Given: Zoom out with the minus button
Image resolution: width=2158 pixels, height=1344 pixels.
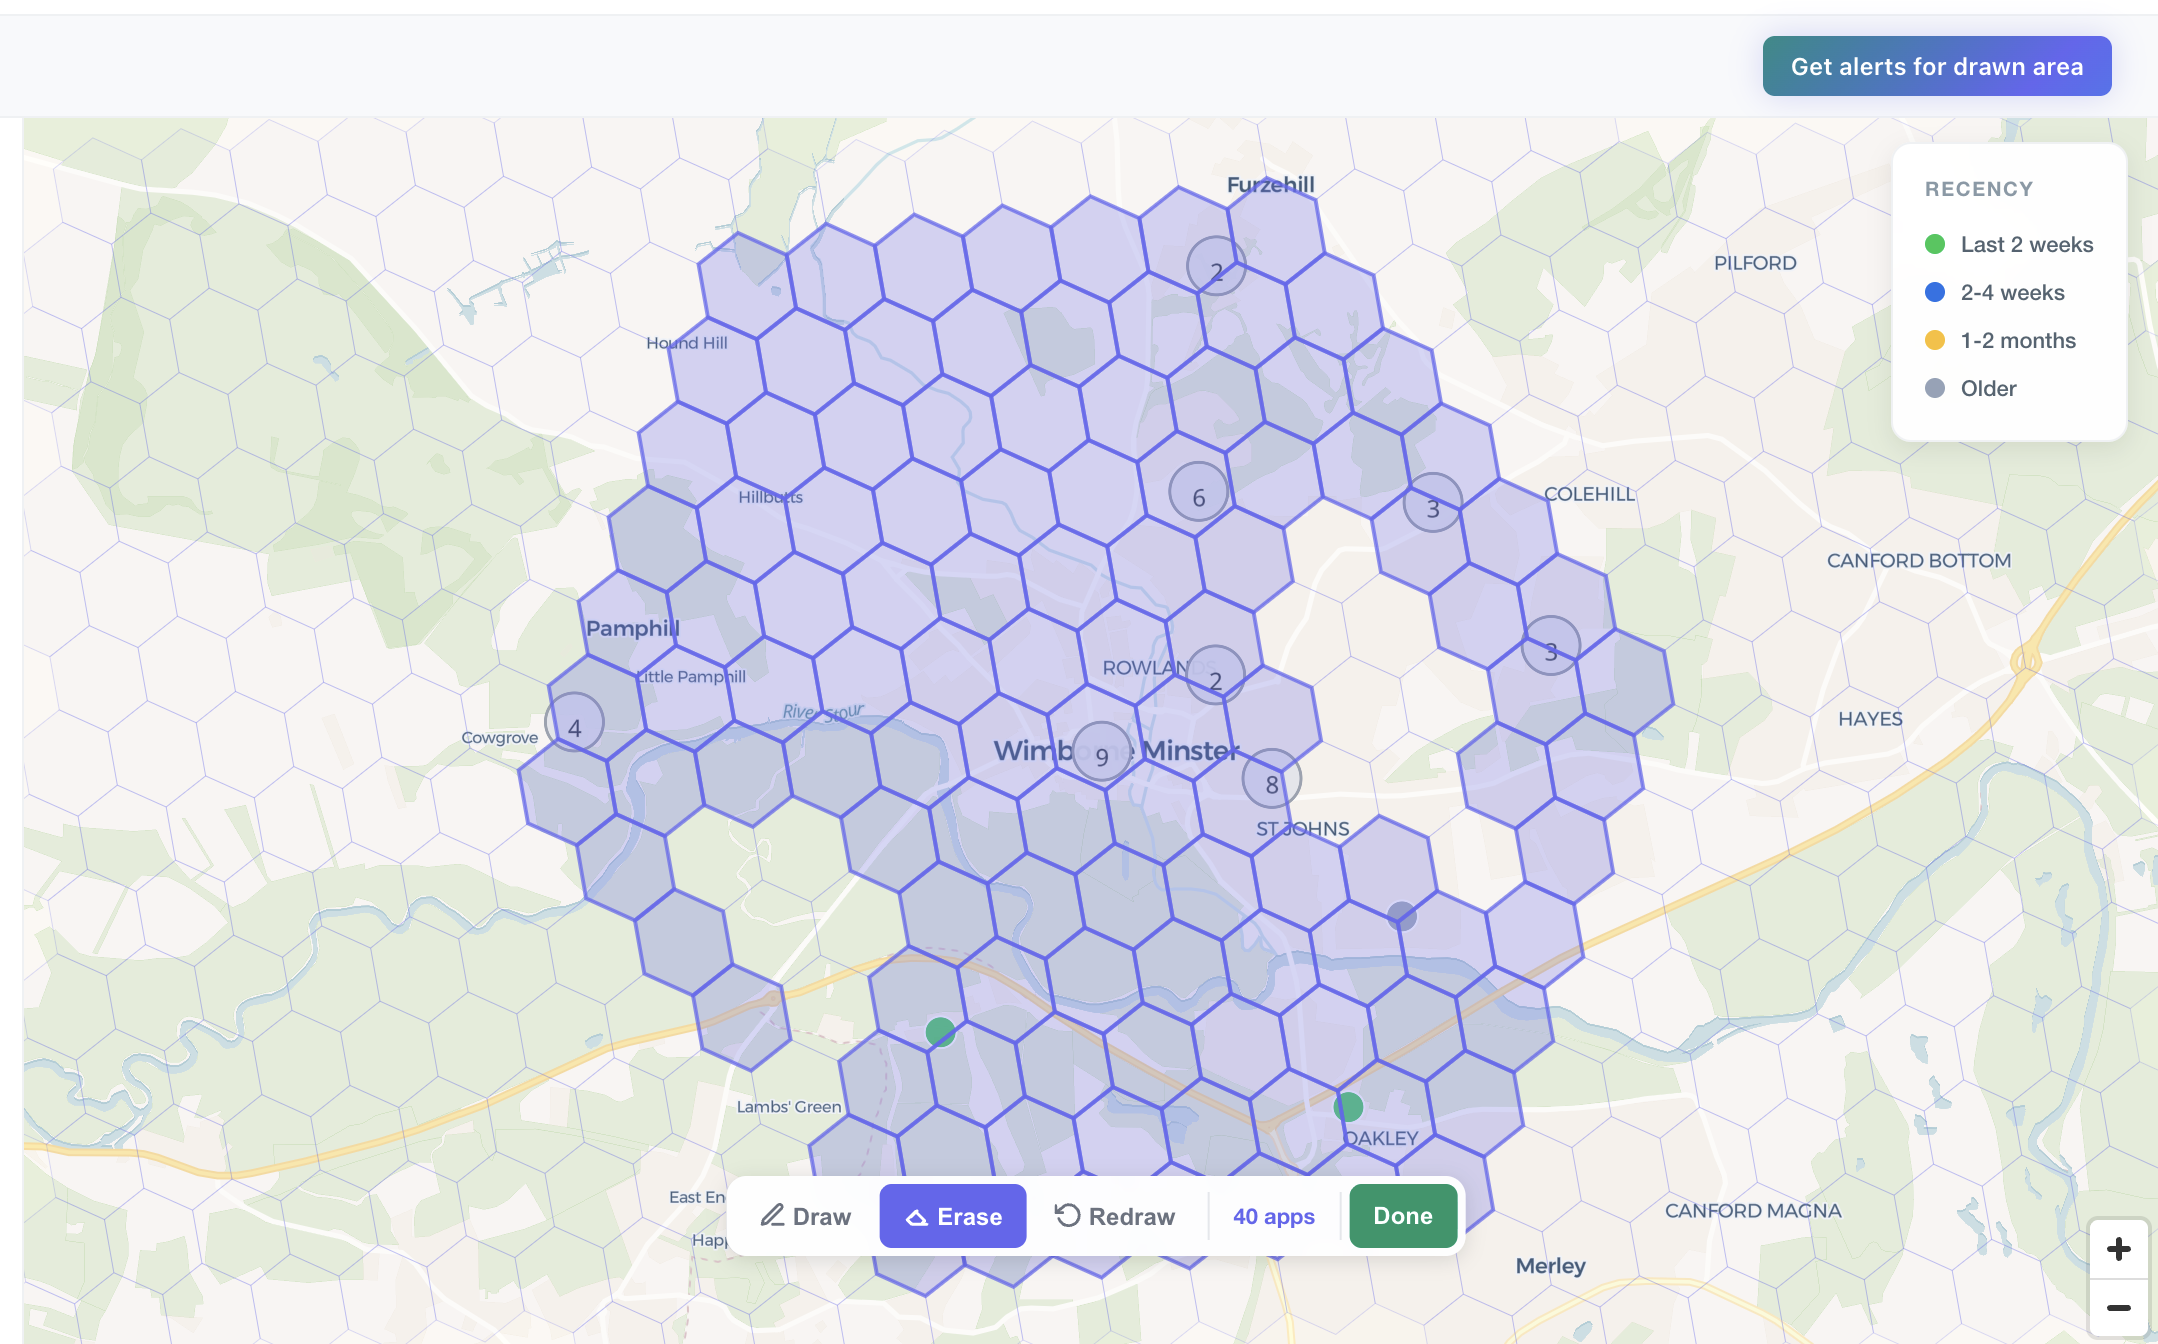Looking at the screenshot, I should click(x=2118, y=1307).
